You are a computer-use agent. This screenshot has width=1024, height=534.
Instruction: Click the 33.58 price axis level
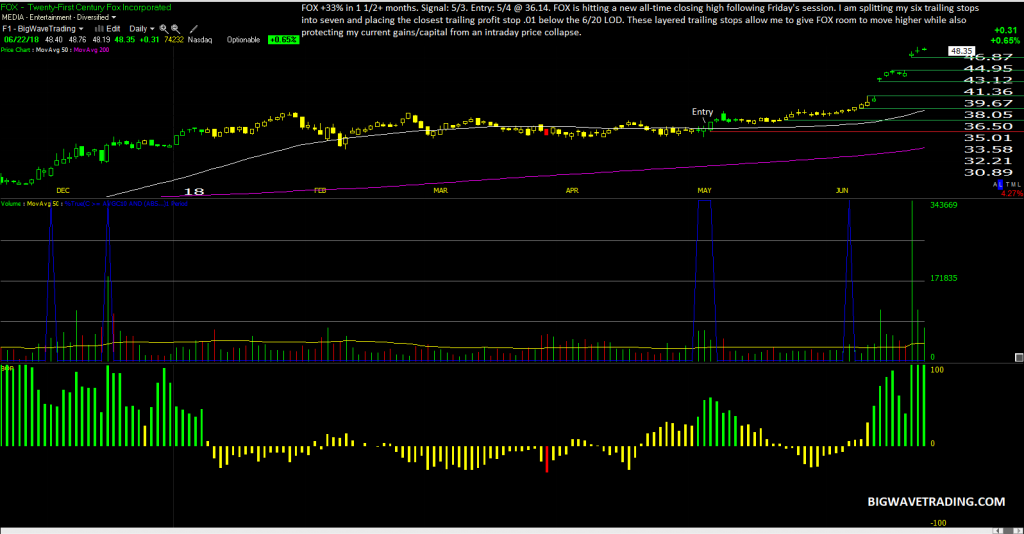pyautogui.click(x=988, y=149)
